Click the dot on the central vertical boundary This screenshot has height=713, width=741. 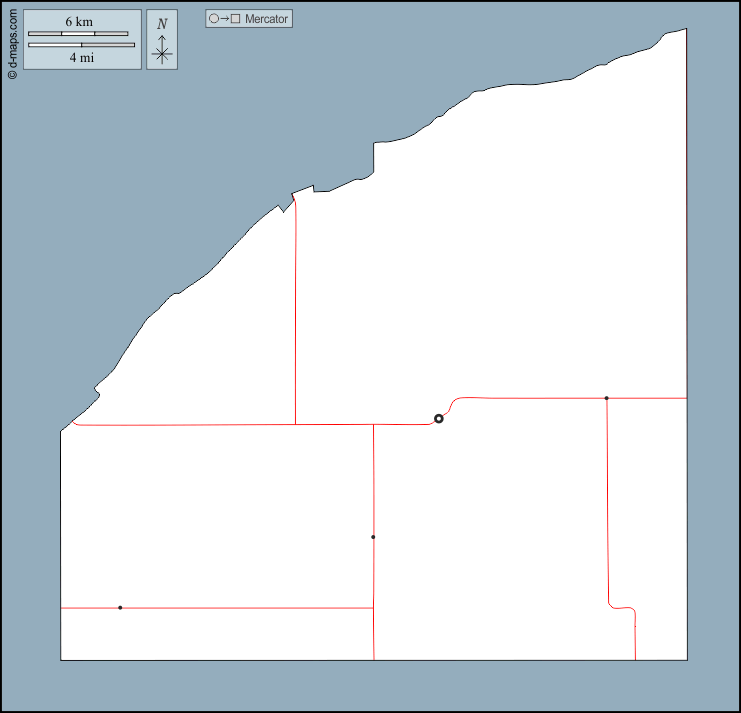(x=373, y=537)
